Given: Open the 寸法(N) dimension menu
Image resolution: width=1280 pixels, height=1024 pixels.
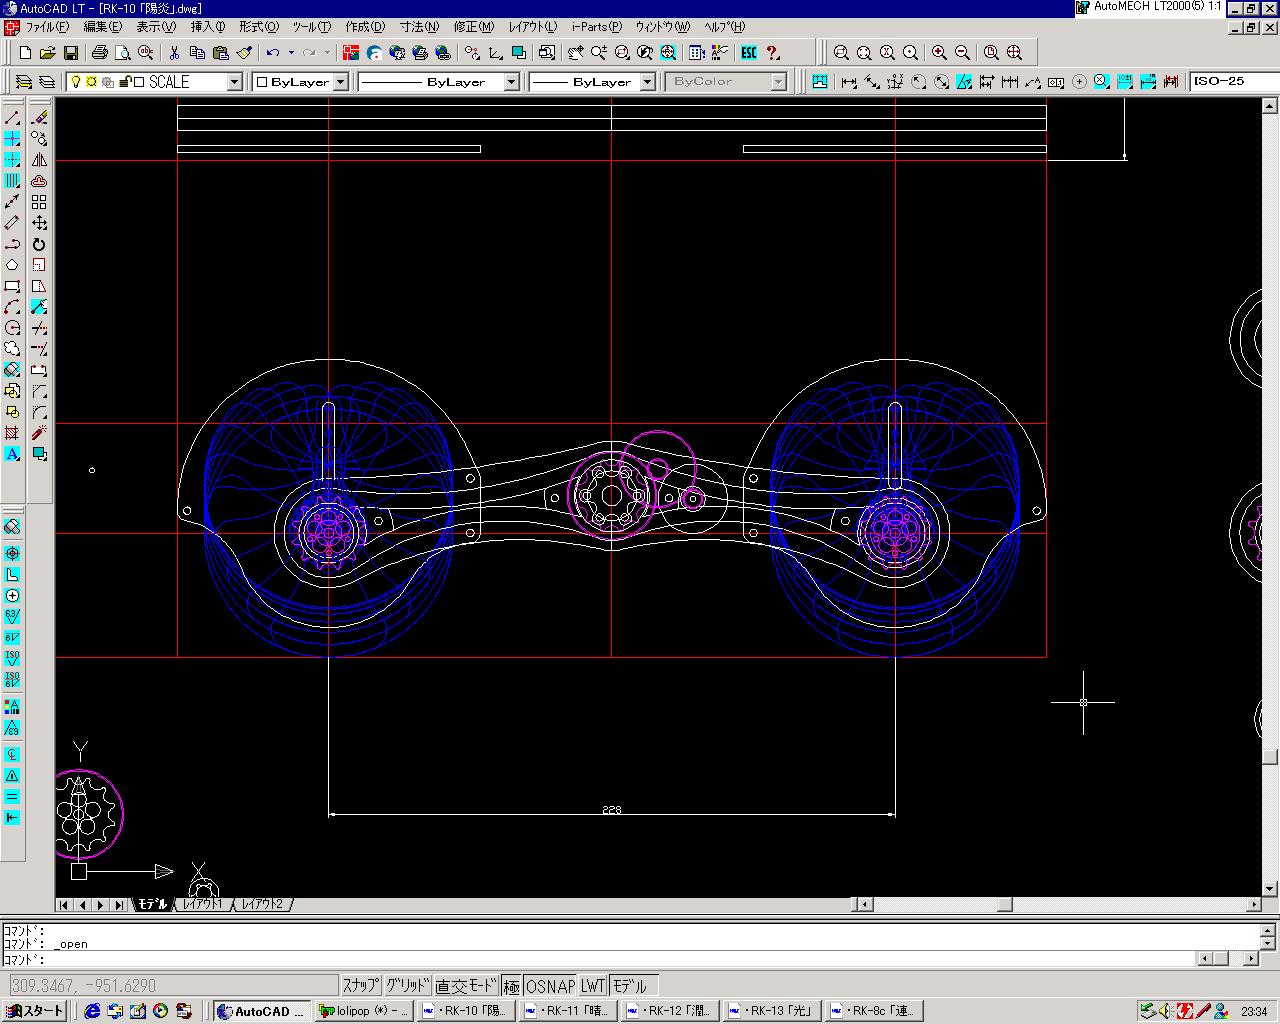Looking at the screenshot, I should click(x=418, y=27).
